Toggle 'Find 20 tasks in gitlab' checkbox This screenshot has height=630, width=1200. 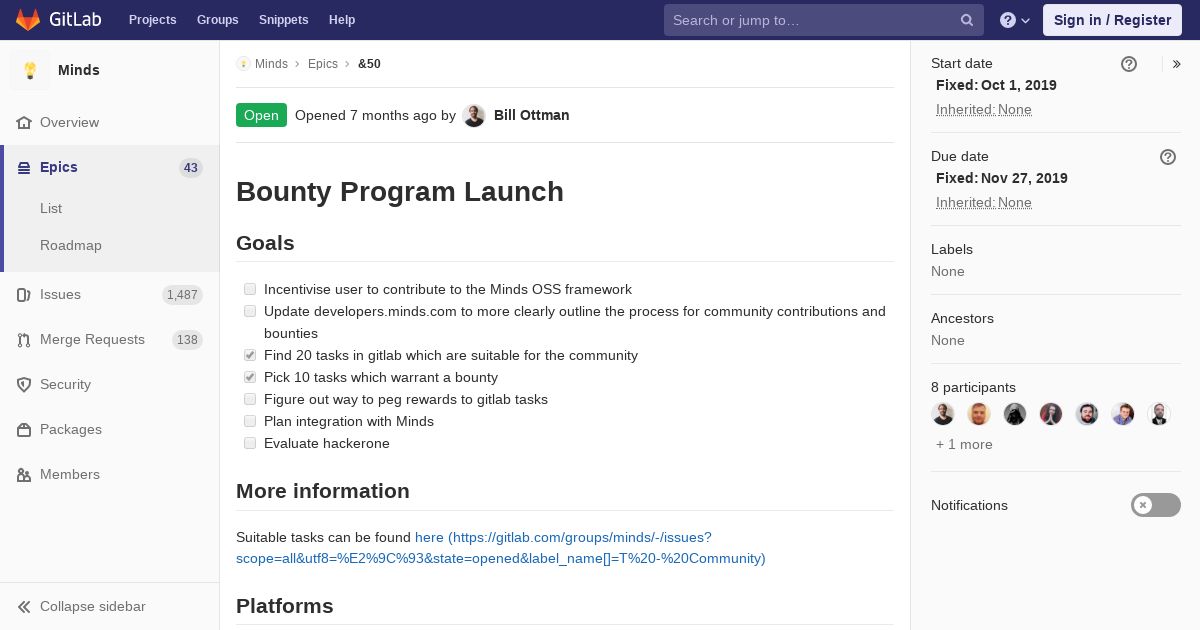tap(250, 355)
